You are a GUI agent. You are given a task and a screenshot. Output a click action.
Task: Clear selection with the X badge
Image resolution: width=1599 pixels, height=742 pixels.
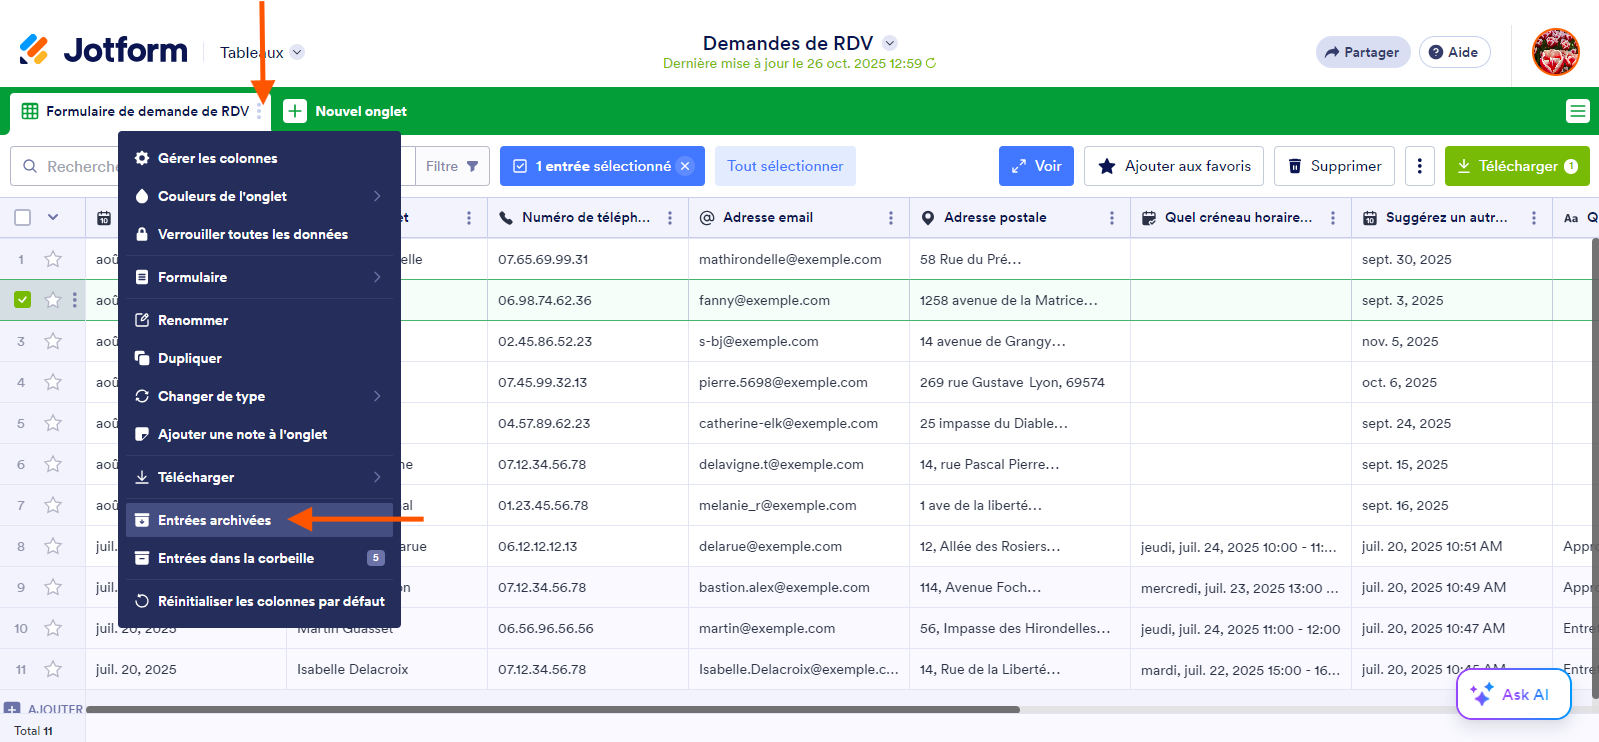point(685,166)
